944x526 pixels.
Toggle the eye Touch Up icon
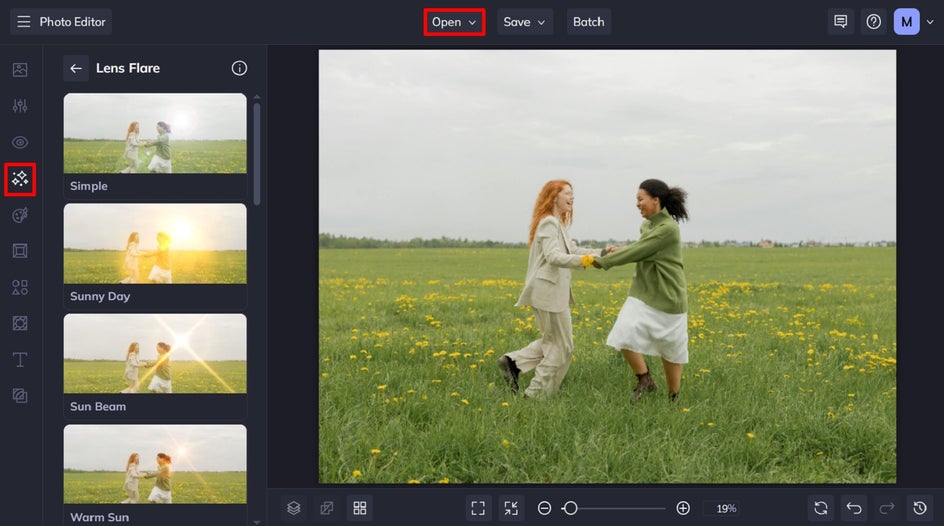20,142
